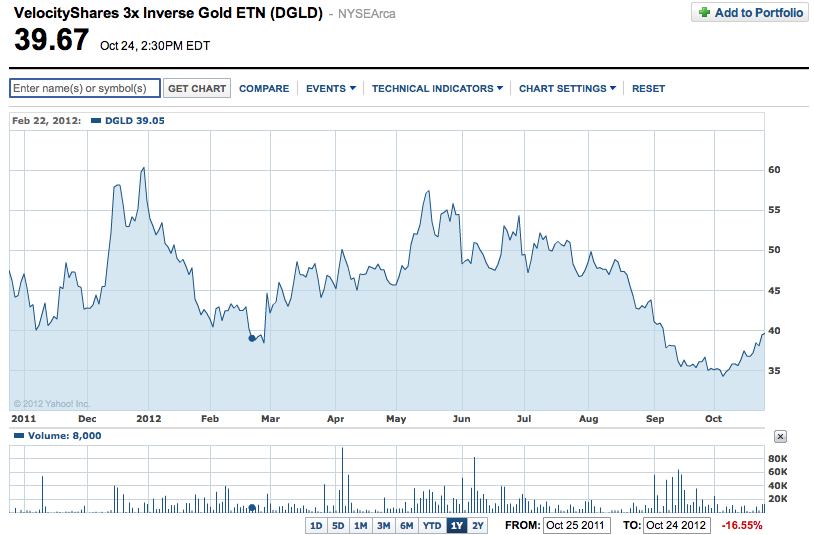
Task: Click the '35' price axis label
Action: coord(774,371)
